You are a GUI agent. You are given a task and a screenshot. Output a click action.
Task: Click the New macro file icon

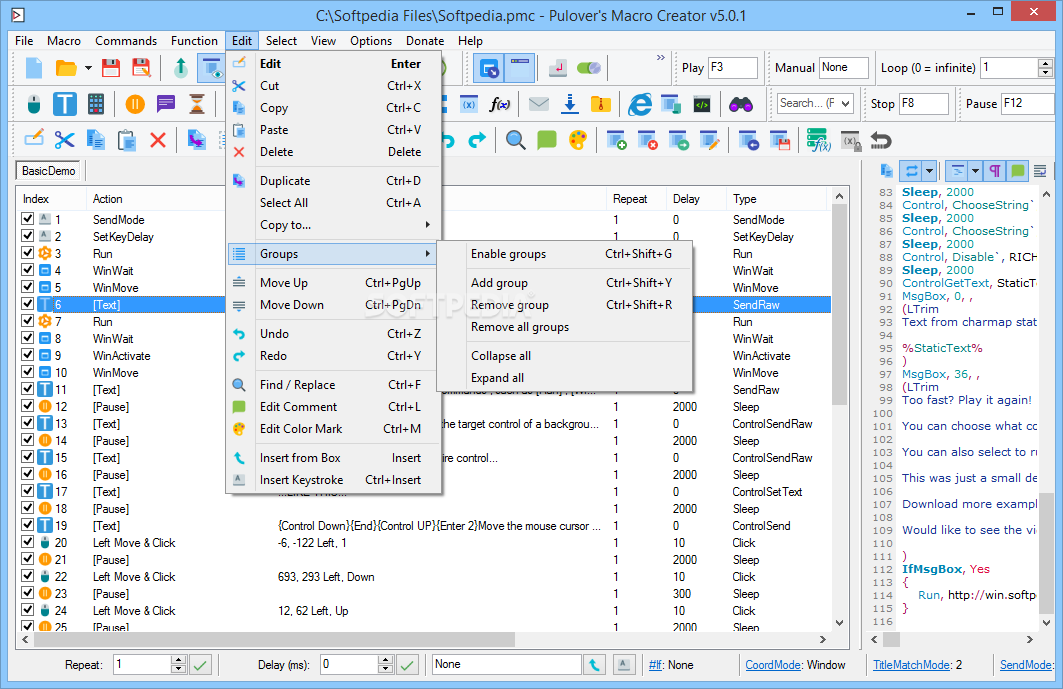pos(34,68)
